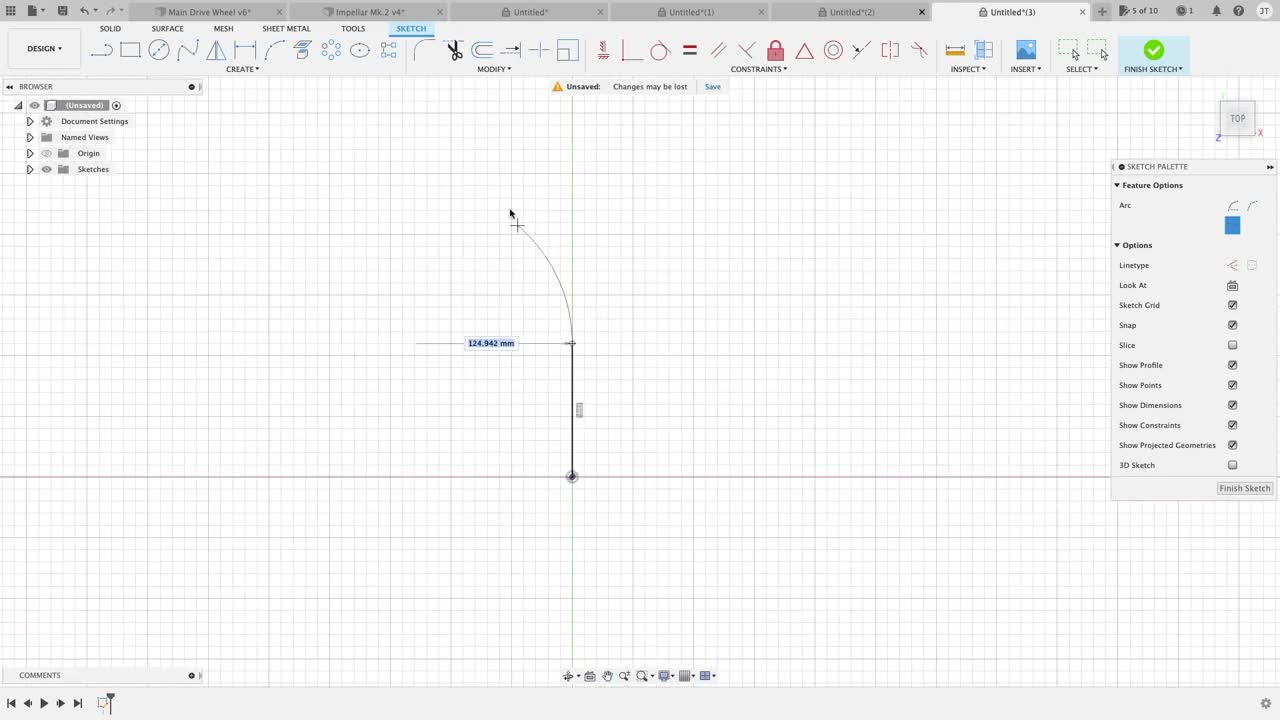Expand the Document Settings tree node

click(x=30, y=121)
